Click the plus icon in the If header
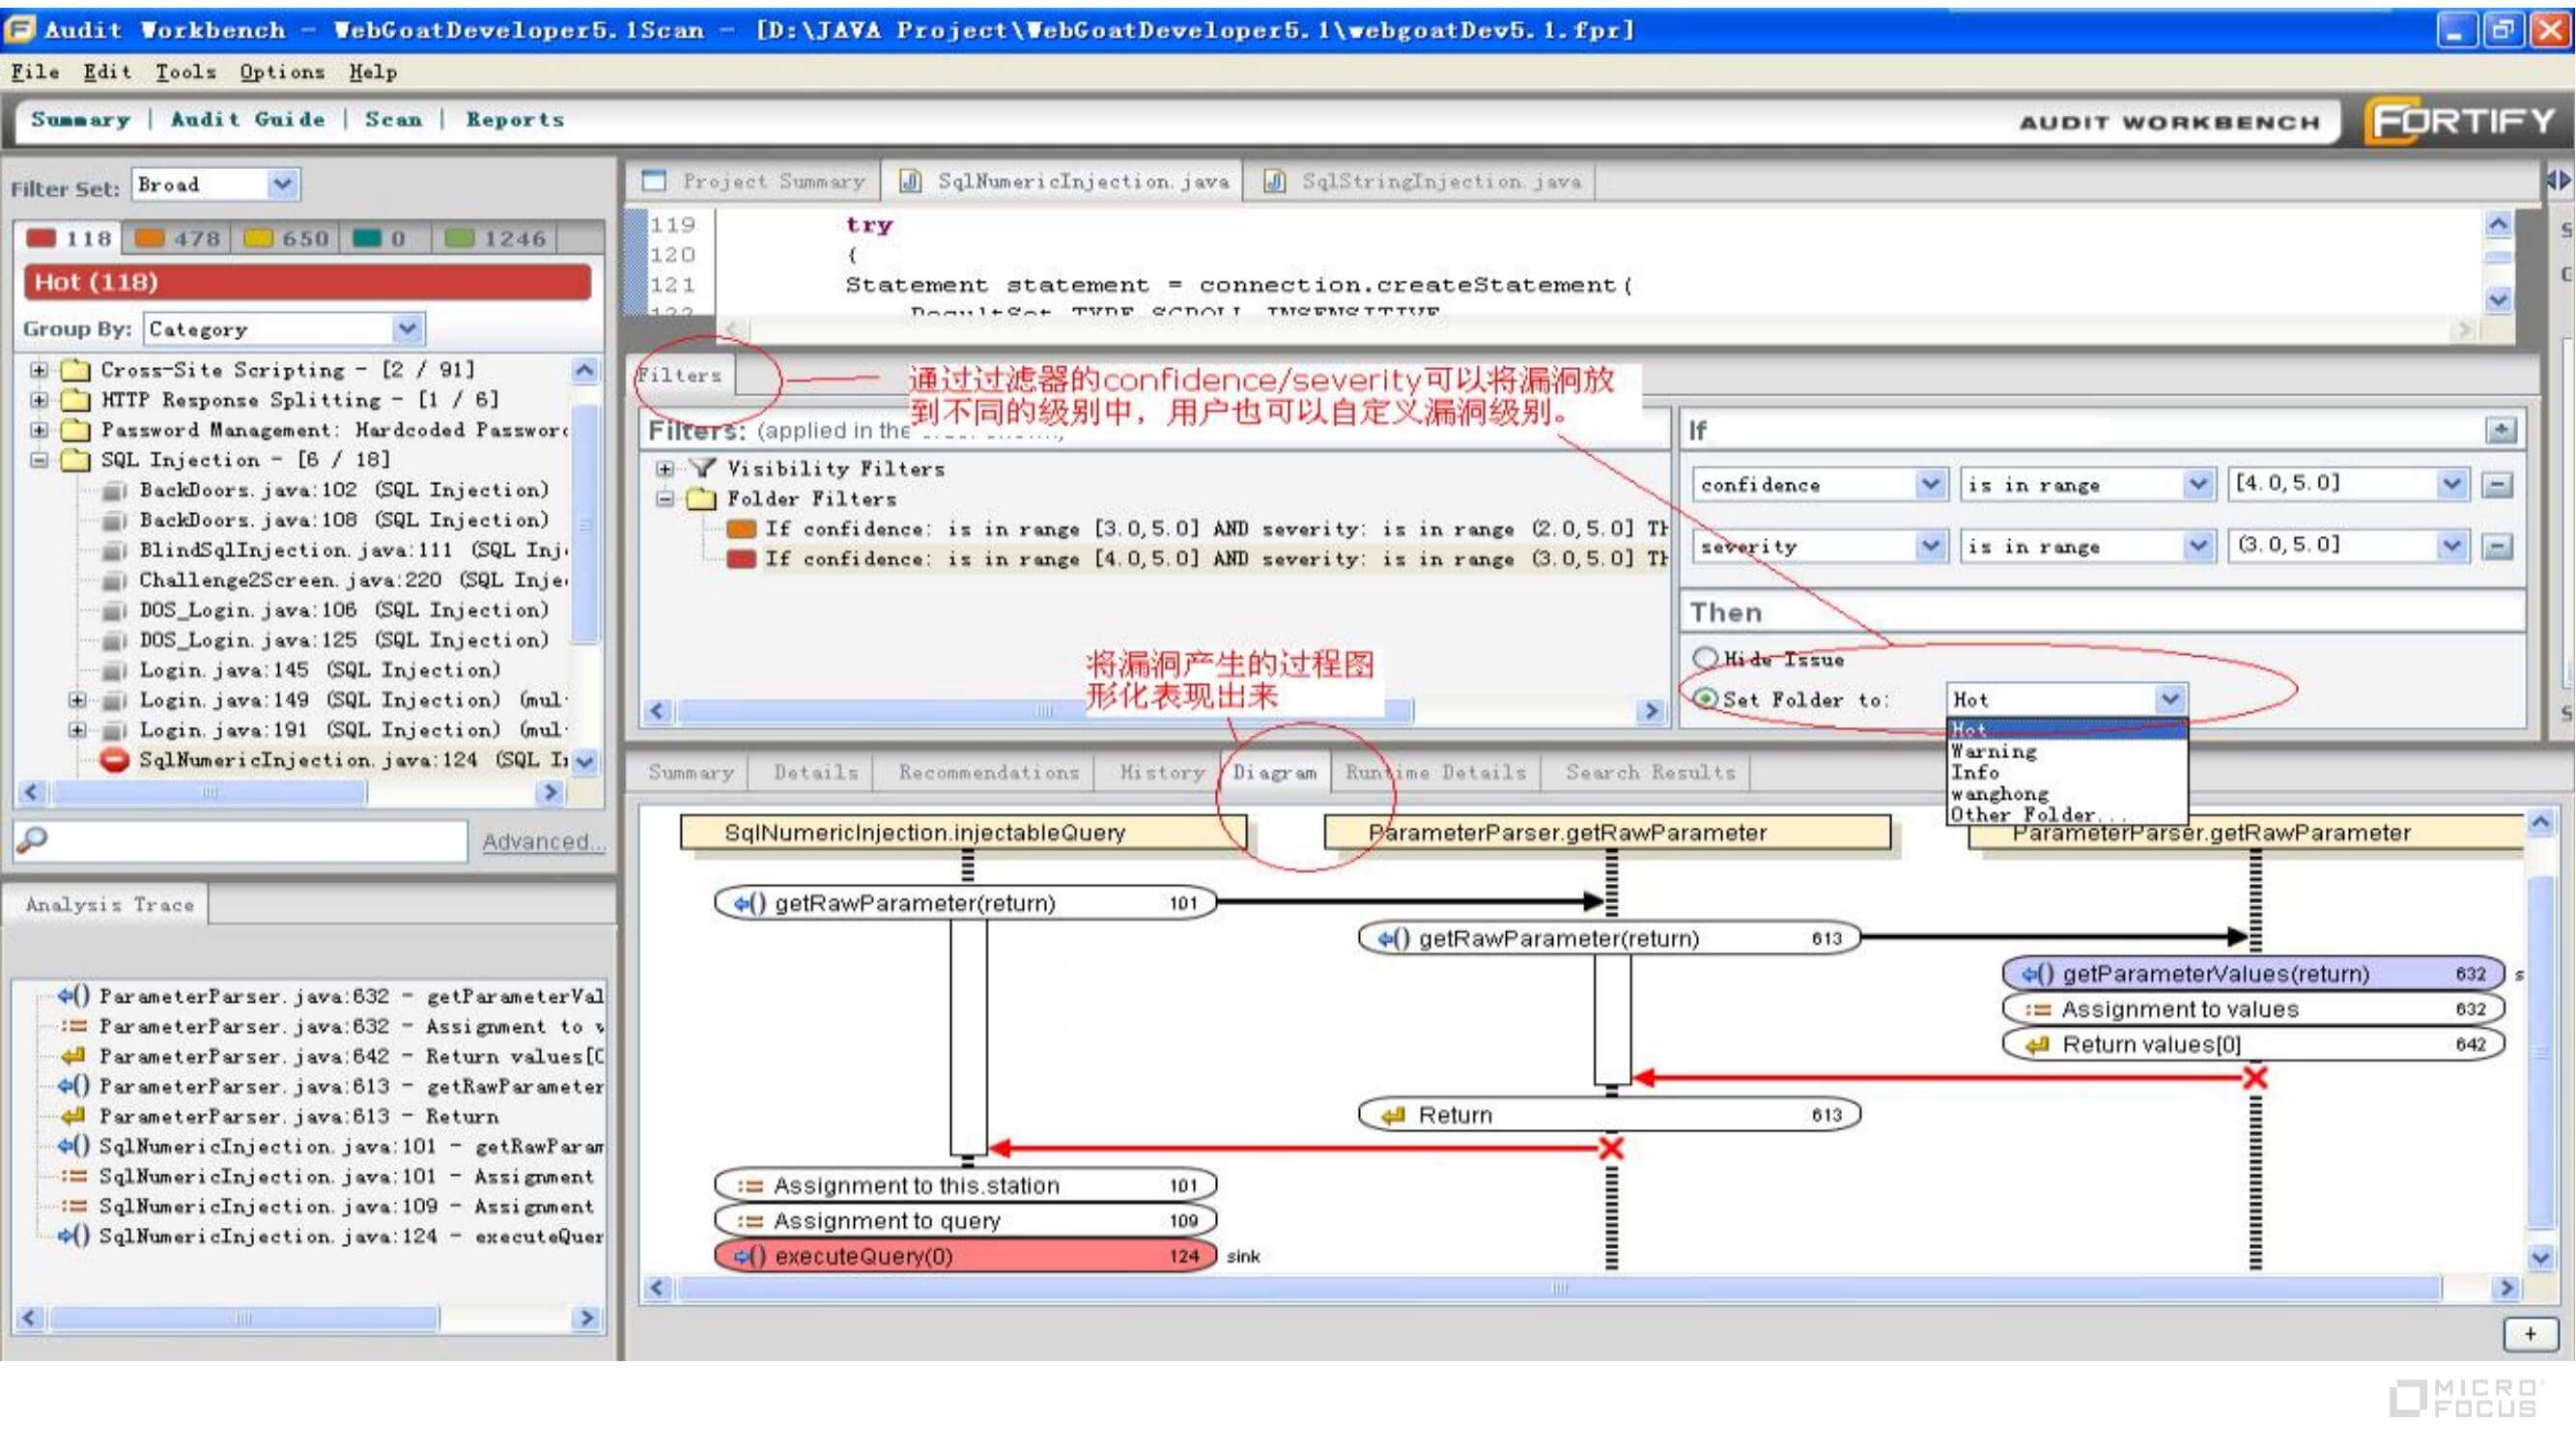The width and height of the screenshot is (2576, 1449). pos(2500,430)
